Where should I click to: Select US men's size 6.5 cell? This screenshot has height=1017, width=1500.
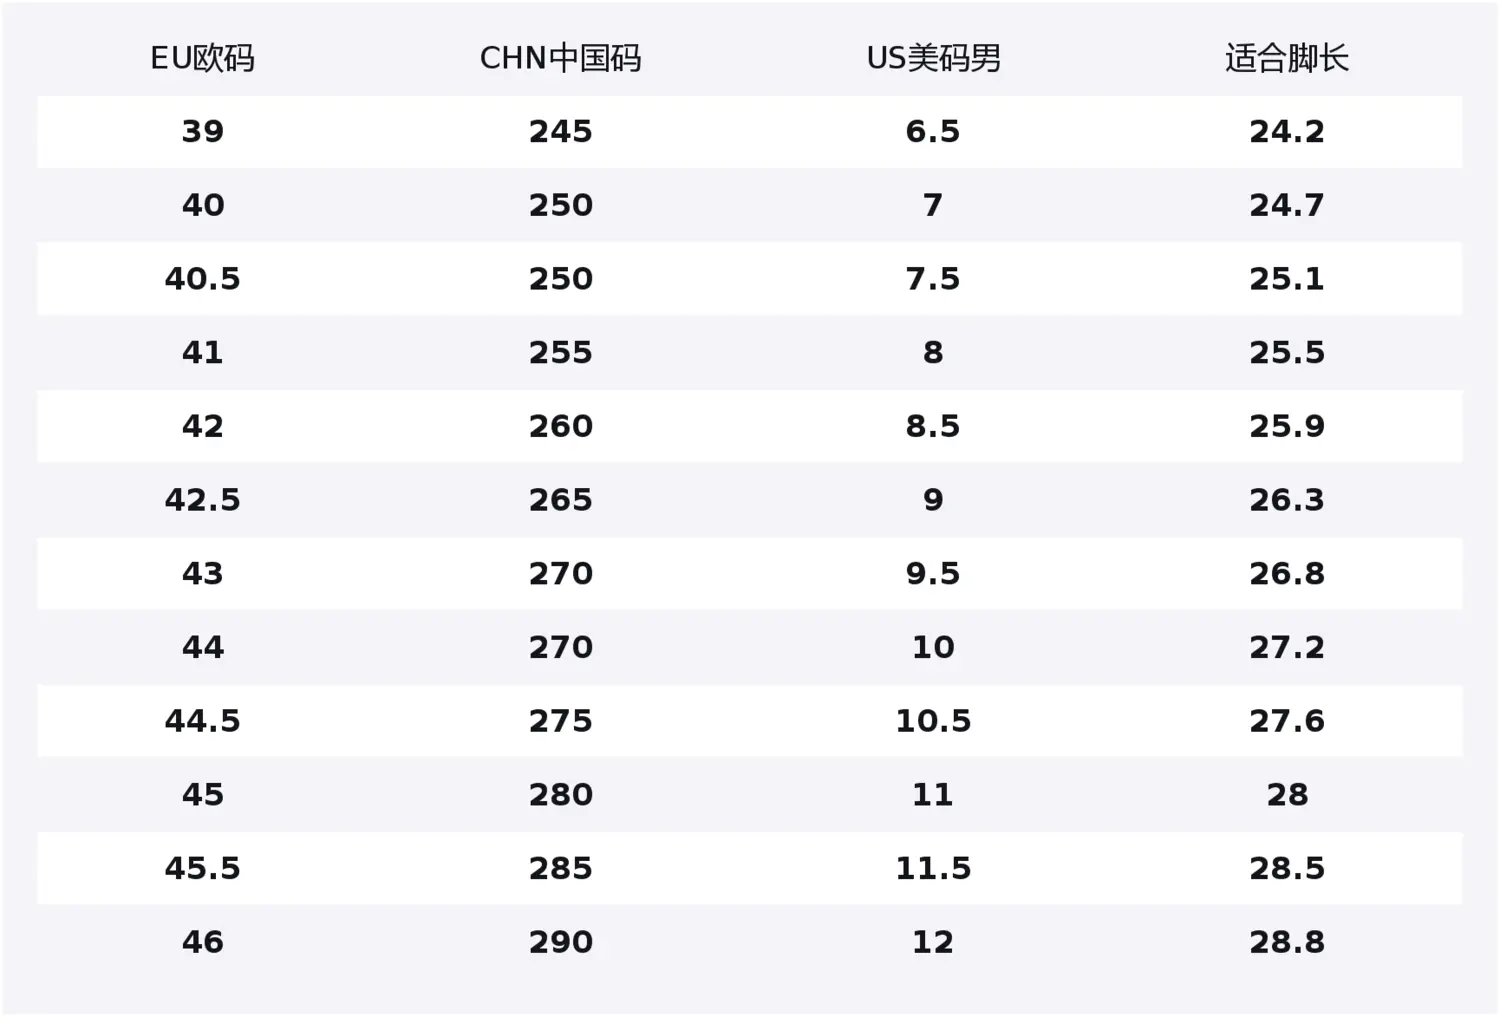(933, 132)
